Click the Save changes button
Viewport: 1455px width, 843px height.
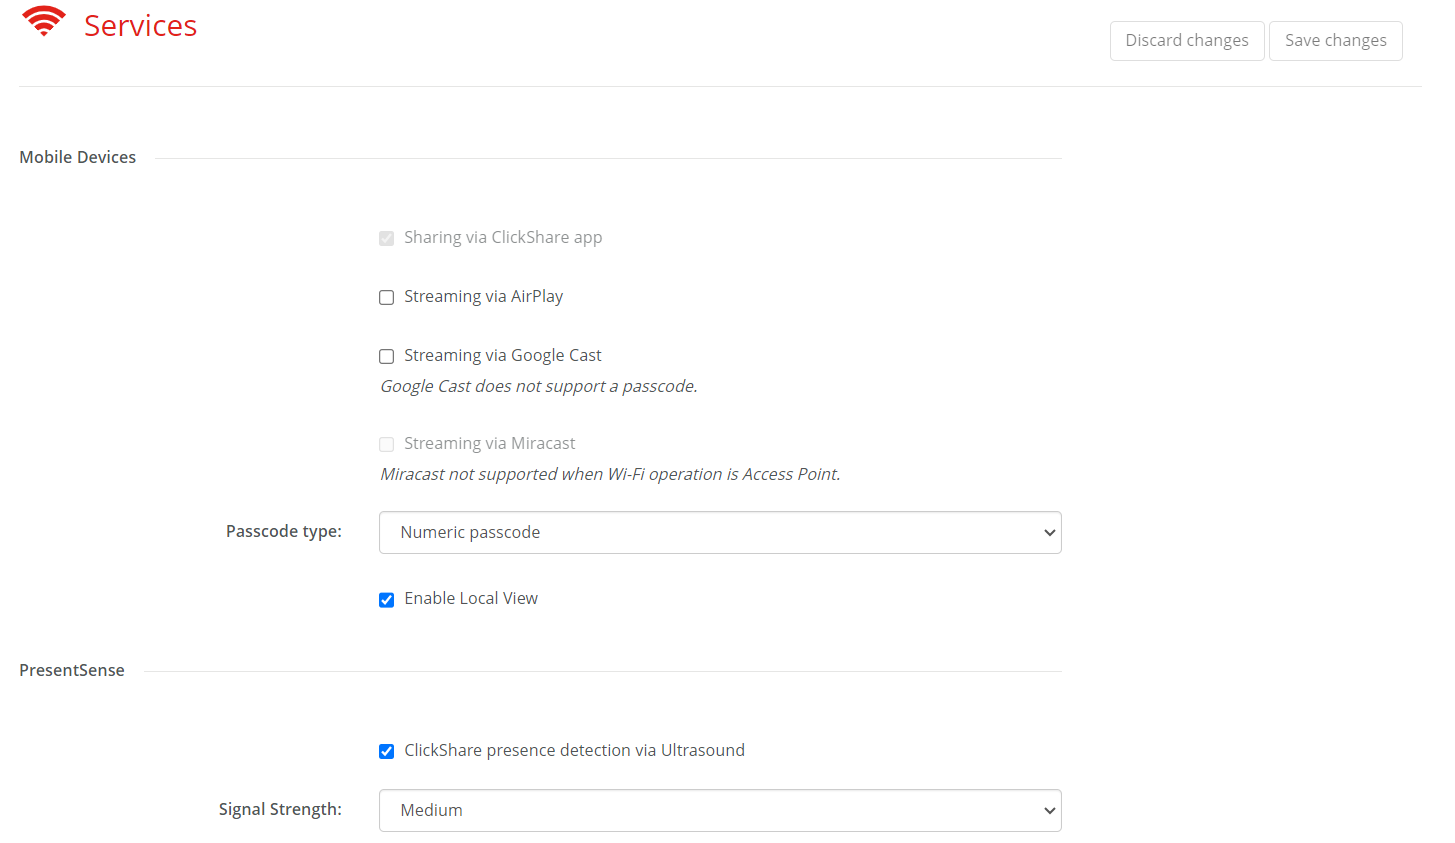click(x=1336, y=41)
